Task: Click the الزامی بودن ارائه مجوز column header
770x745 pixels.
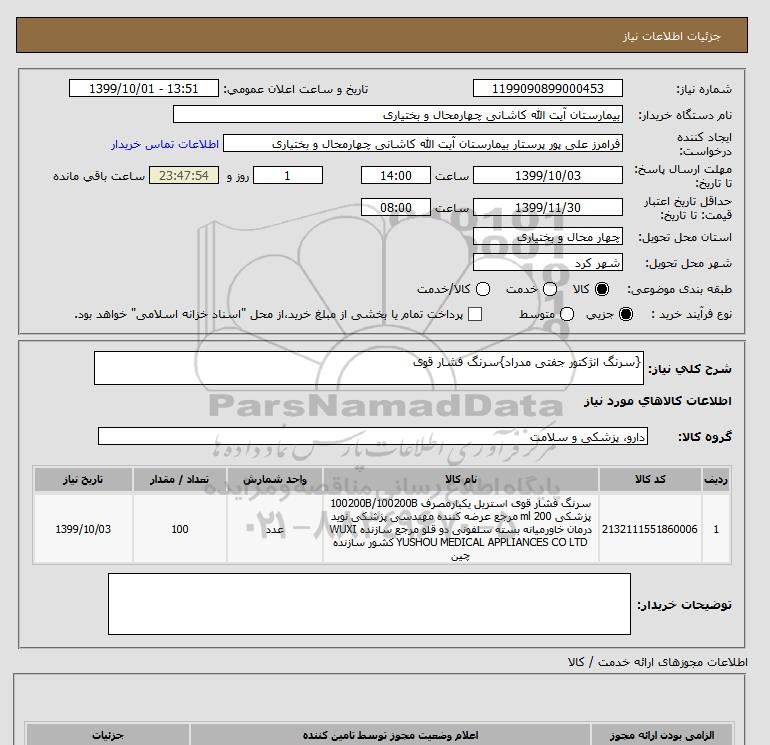Action: (x=662, y=735)
